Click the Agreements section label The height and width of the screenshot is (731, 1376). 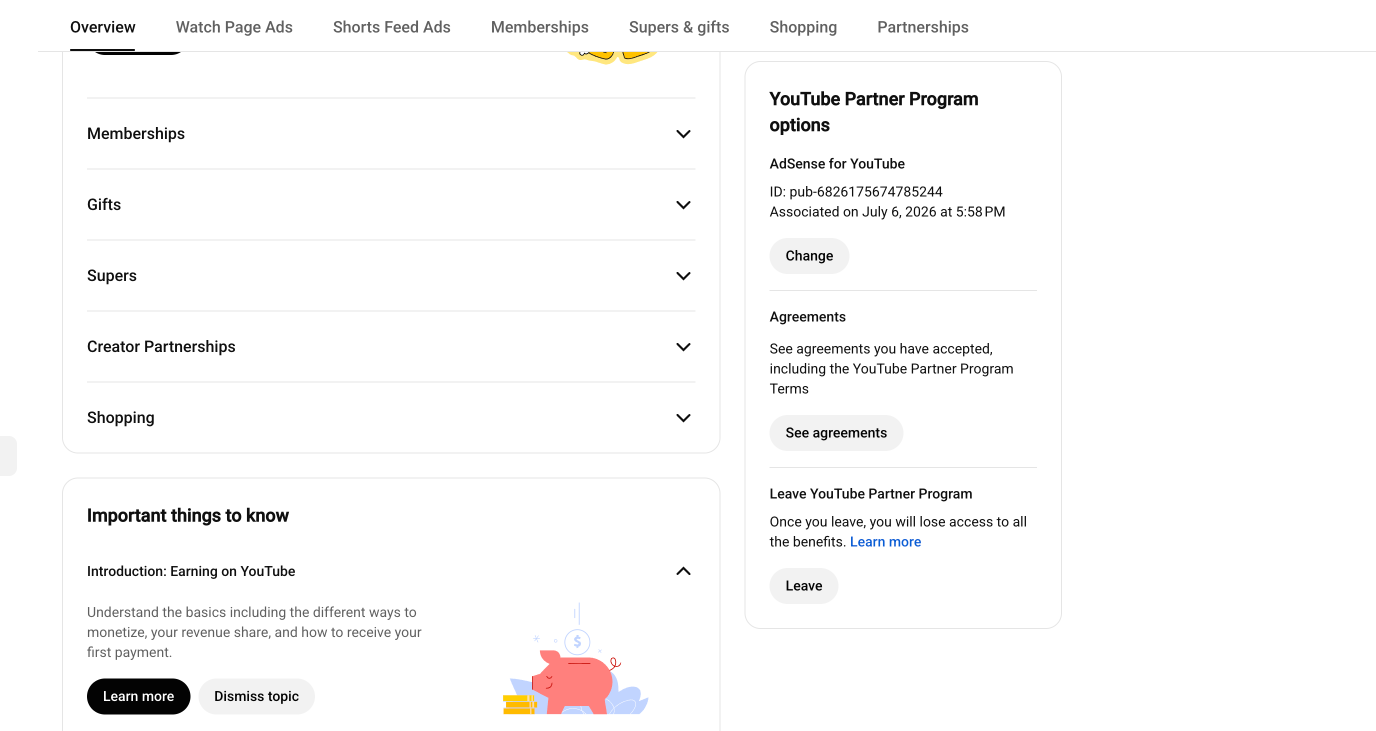coord(808,317)
